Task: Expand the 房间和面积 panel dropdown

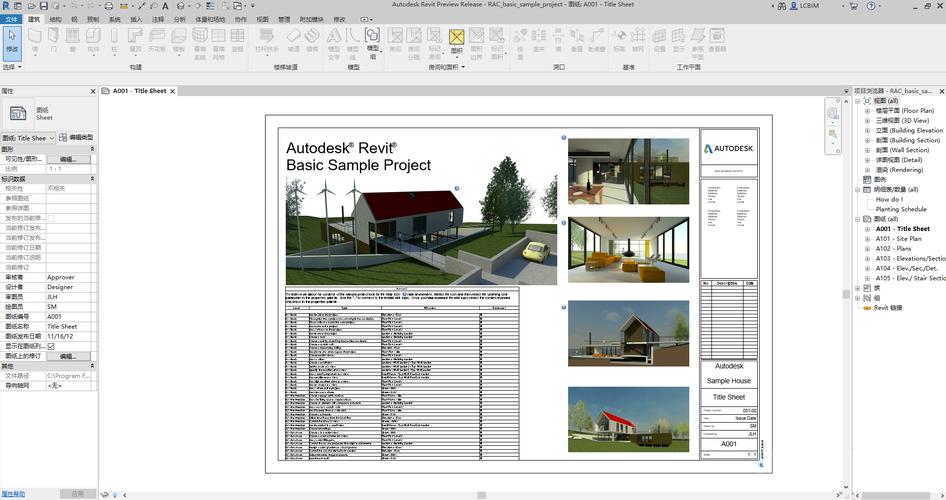Action: point(446,67)
